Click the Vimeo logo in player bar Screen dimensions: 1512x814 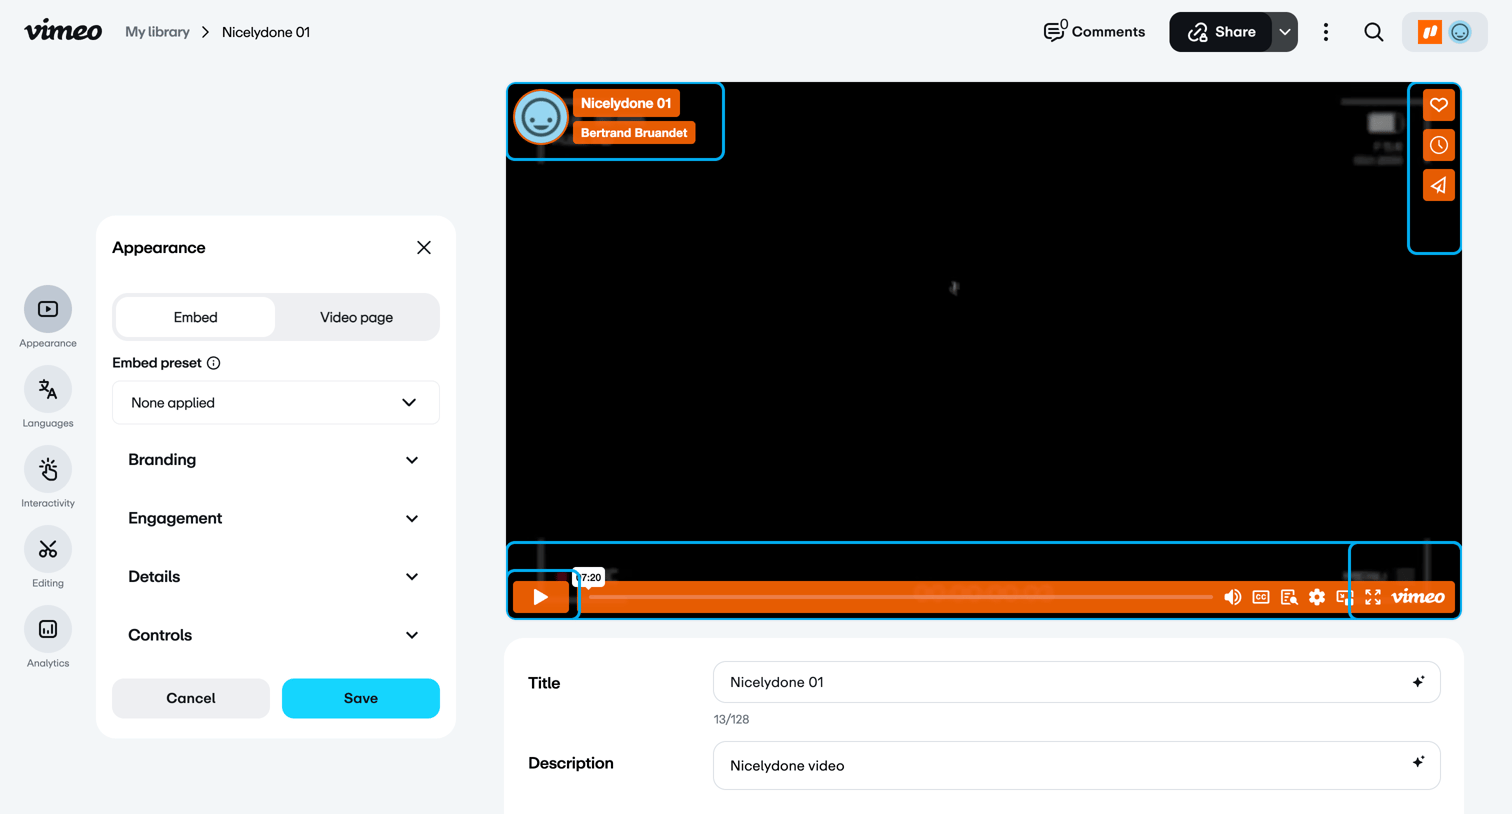coord(1418,597)
